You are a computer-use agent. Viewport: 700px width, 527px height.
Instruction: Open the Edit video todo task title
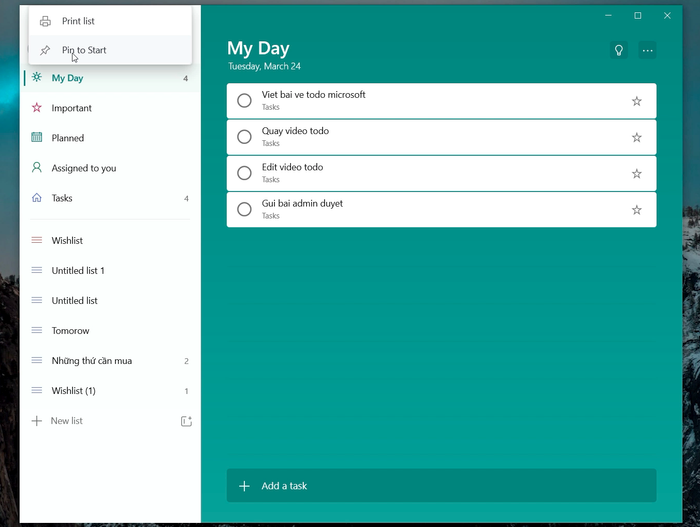pyautogui.click(x=292, y=167)
